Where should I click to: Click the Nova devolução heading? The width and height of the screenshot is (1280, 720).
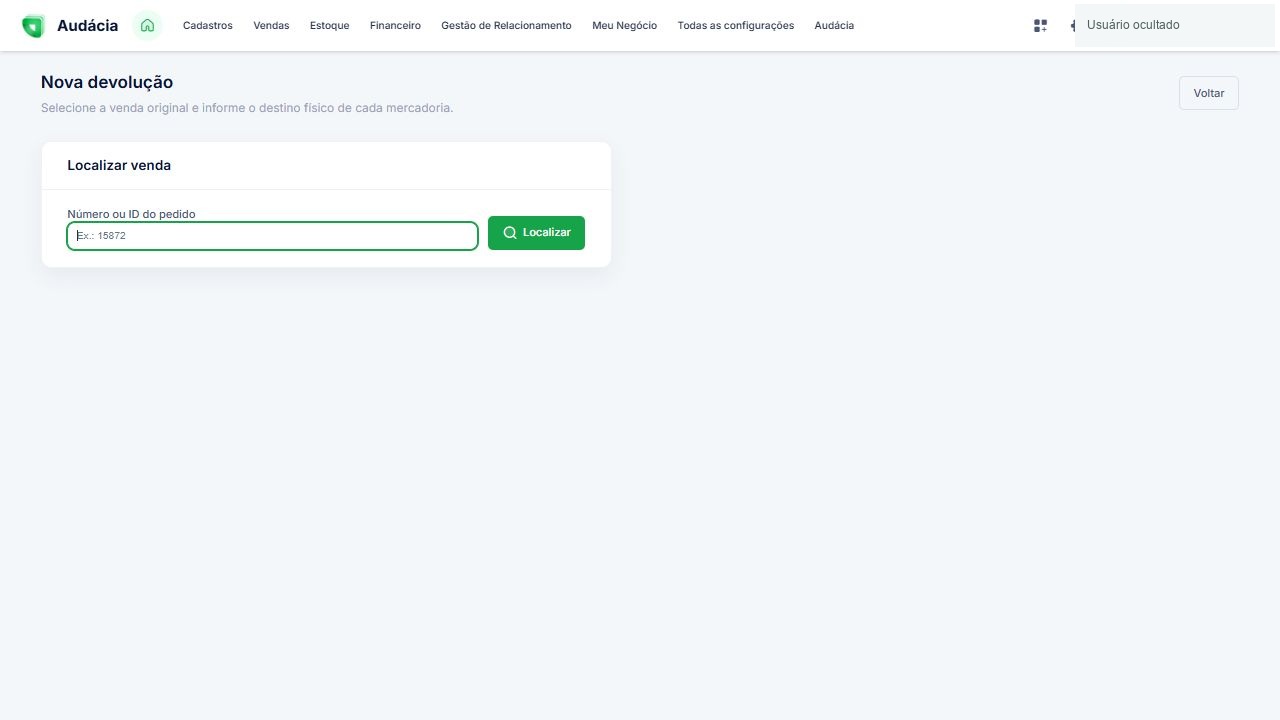107,82
